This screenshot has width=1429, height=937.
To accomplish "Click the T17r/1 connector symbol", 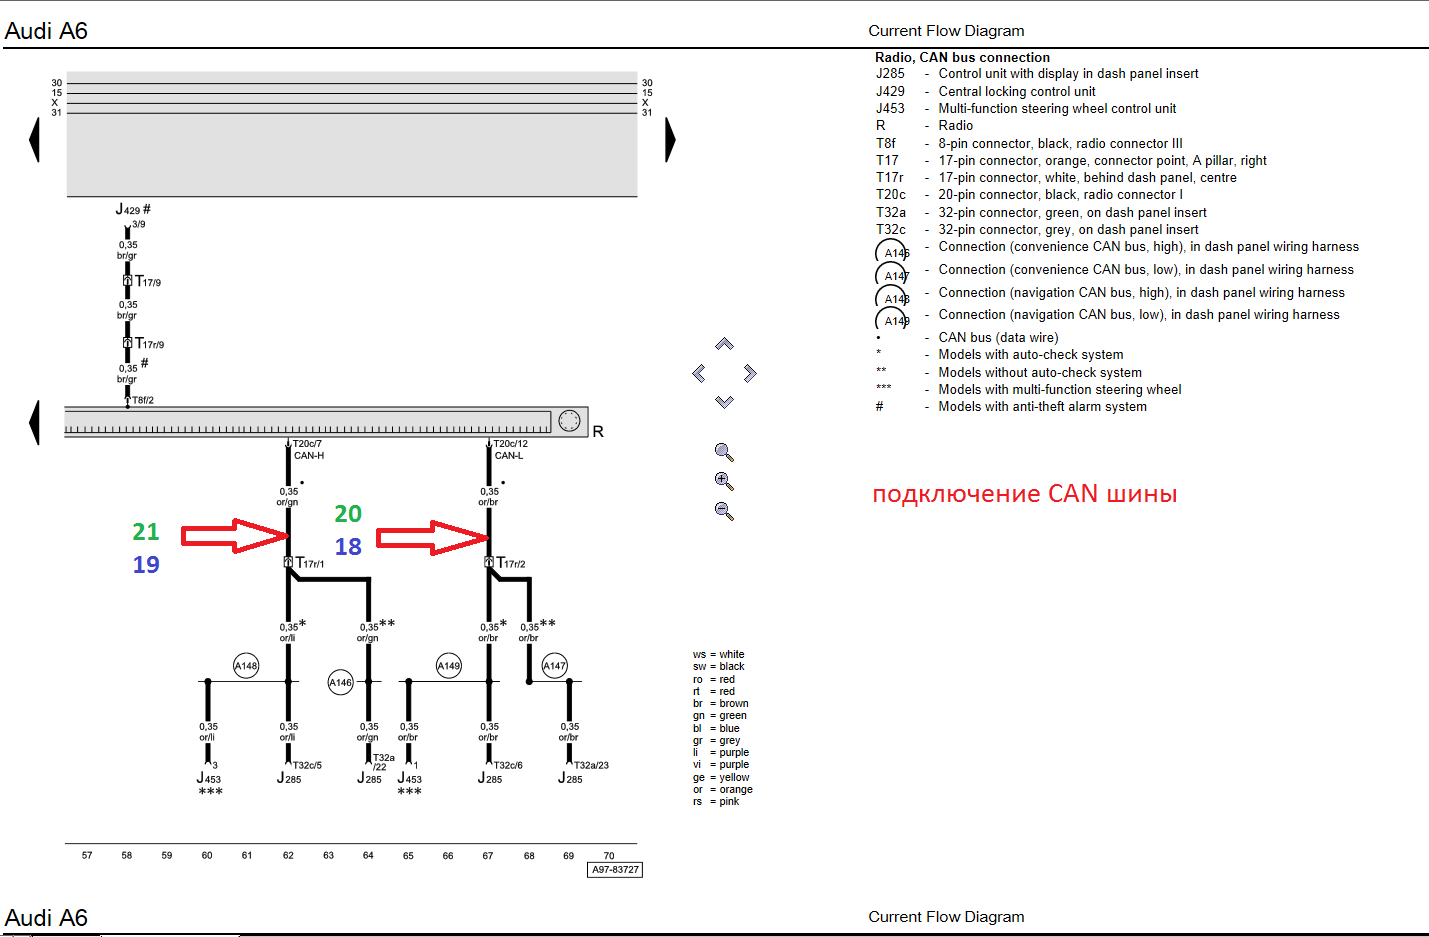I will click(288, 562).
